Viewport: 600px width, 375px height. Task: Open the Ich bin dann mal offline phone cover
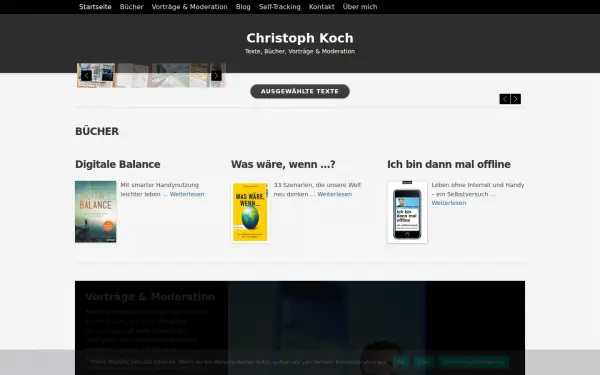(x=407, y=212)
